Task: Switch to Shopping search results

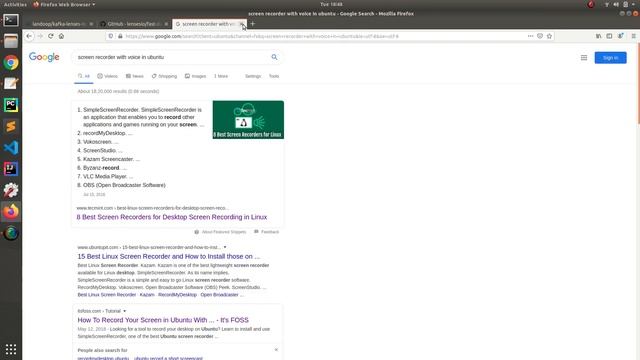Action: [x=164, y=76]
